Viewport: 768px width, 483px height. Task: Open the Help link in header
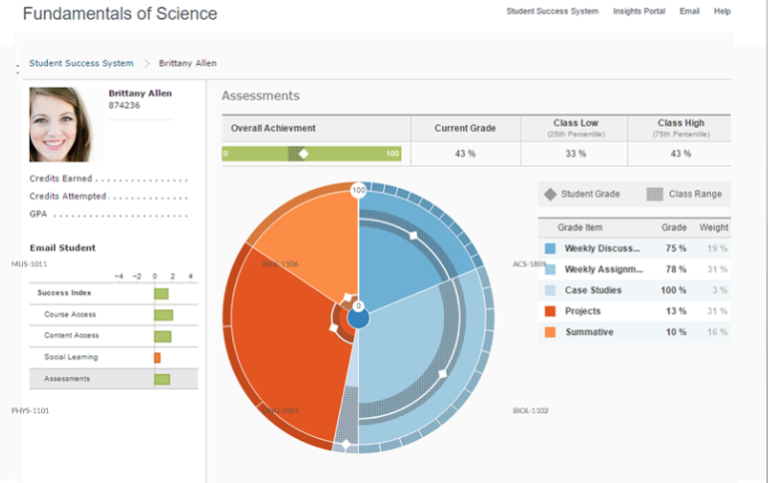(x=722, y=12)
